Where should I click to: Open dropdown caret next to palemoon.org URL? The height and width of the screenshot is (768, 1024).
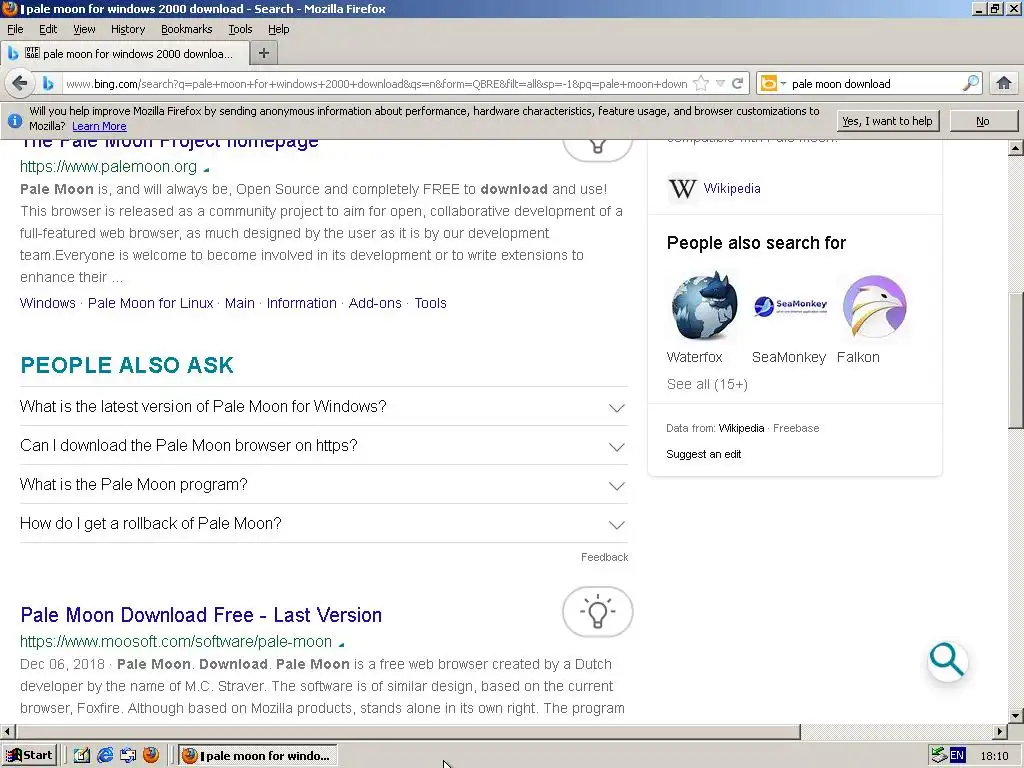click(x=206, y=169)
